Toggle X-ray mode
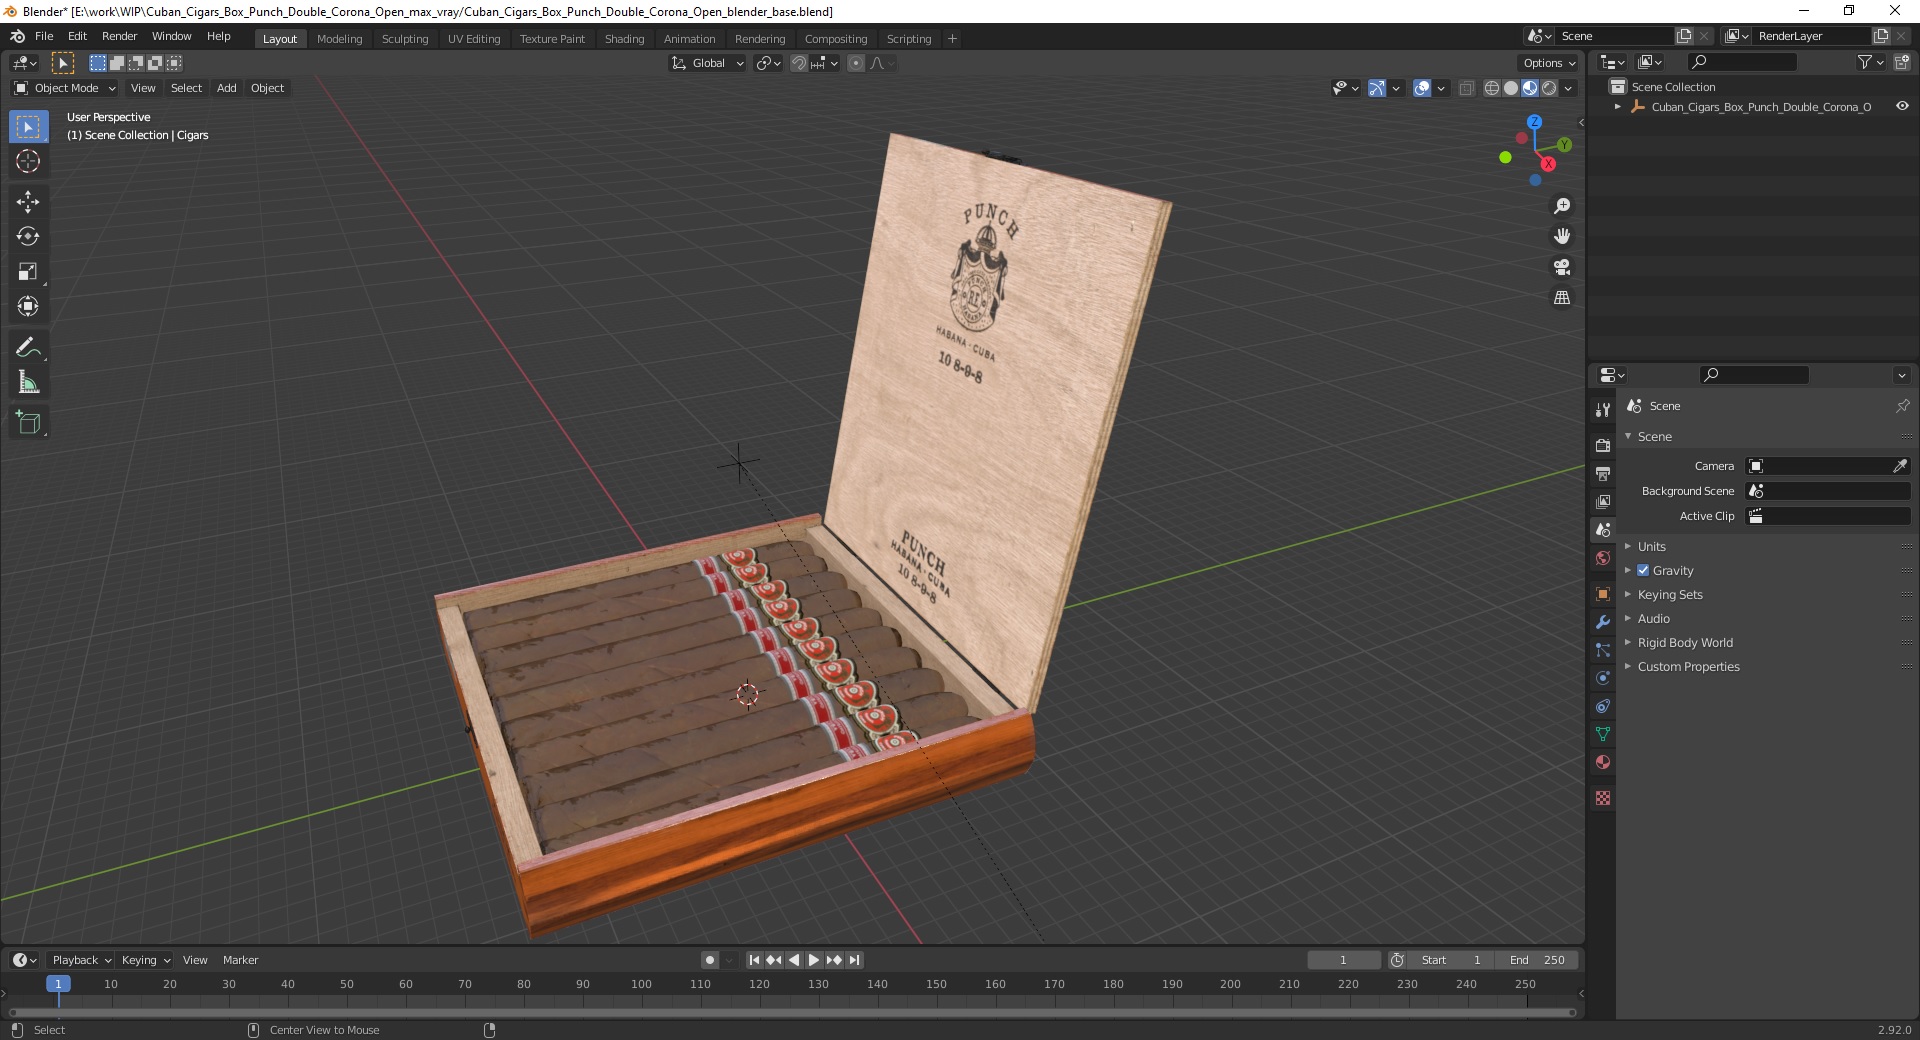Screen dimensions: 1920x1040 coord(1467,88)
